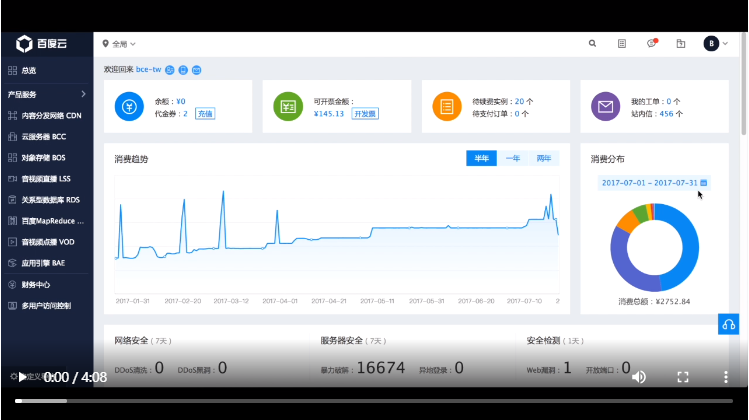Click 待续费实例 count 20 link
Screen dimensions: 749x420
[519, 101]
